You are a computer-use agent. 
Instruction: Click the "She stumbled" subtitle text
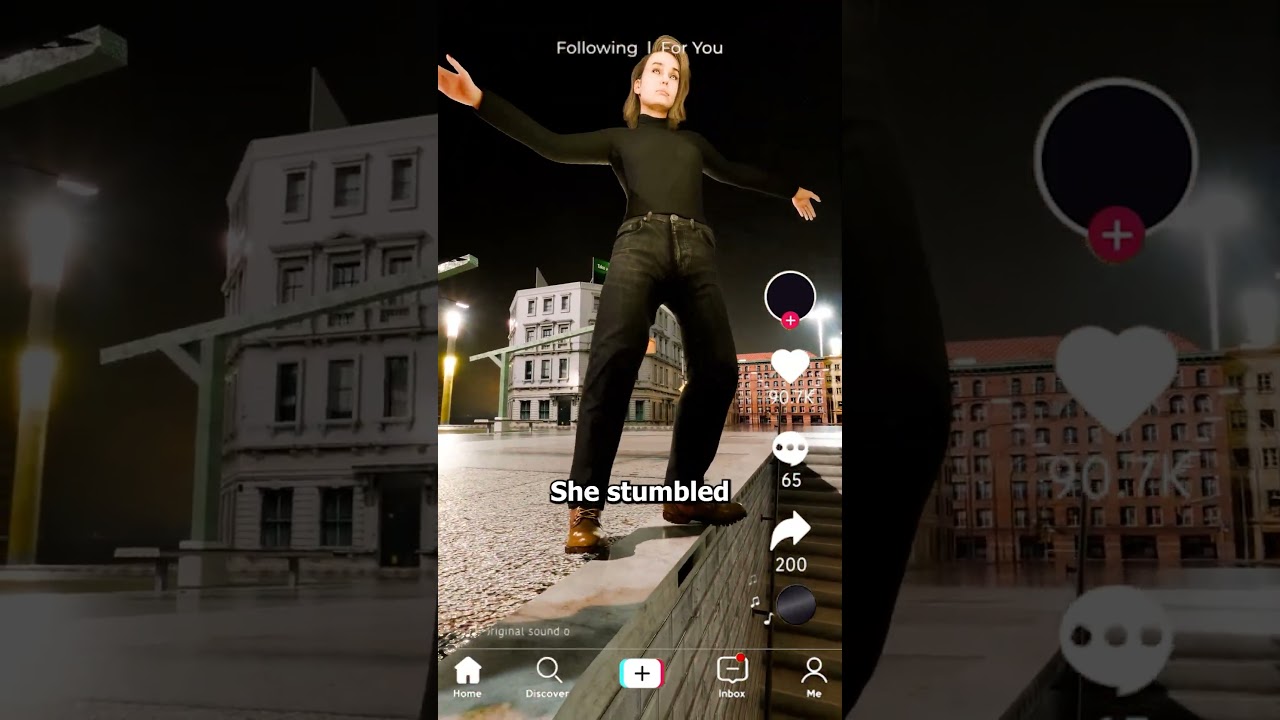click(x=640, y=491)
